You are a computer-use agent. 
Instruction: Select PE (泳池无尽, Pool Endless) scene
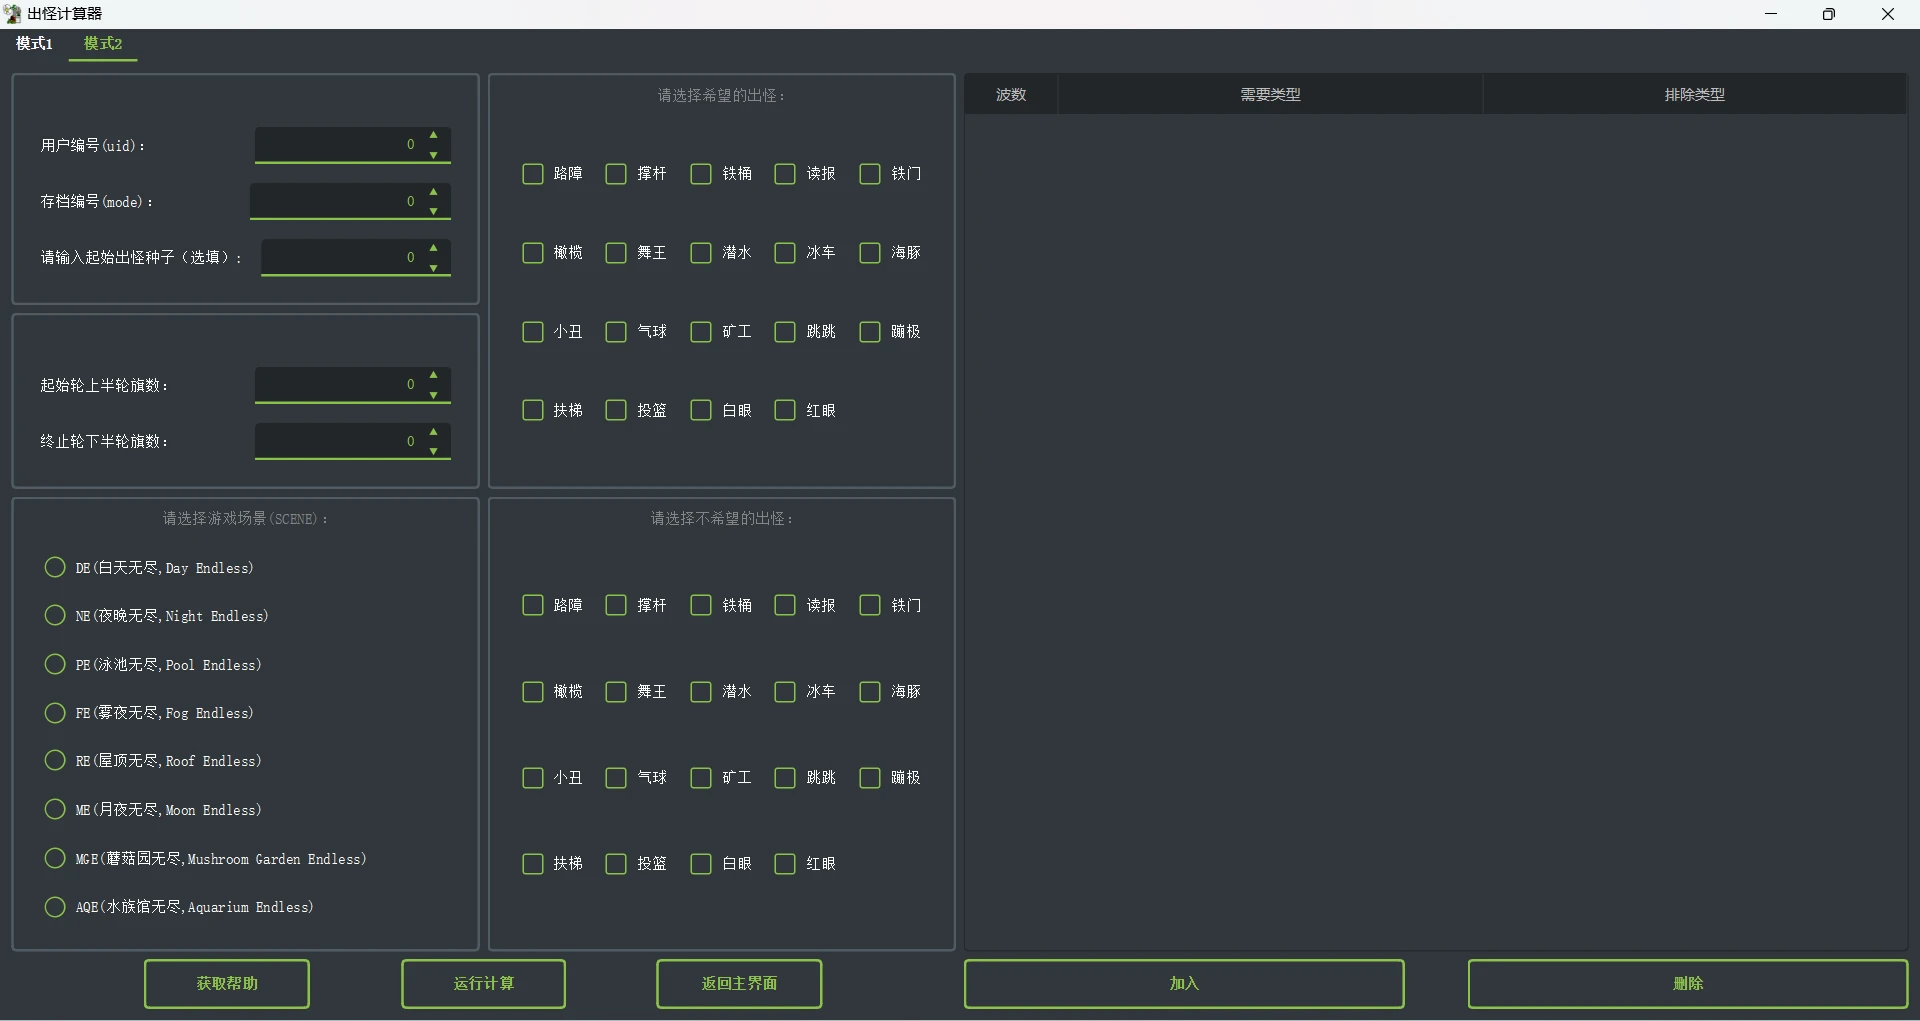[x=55, y=665]
